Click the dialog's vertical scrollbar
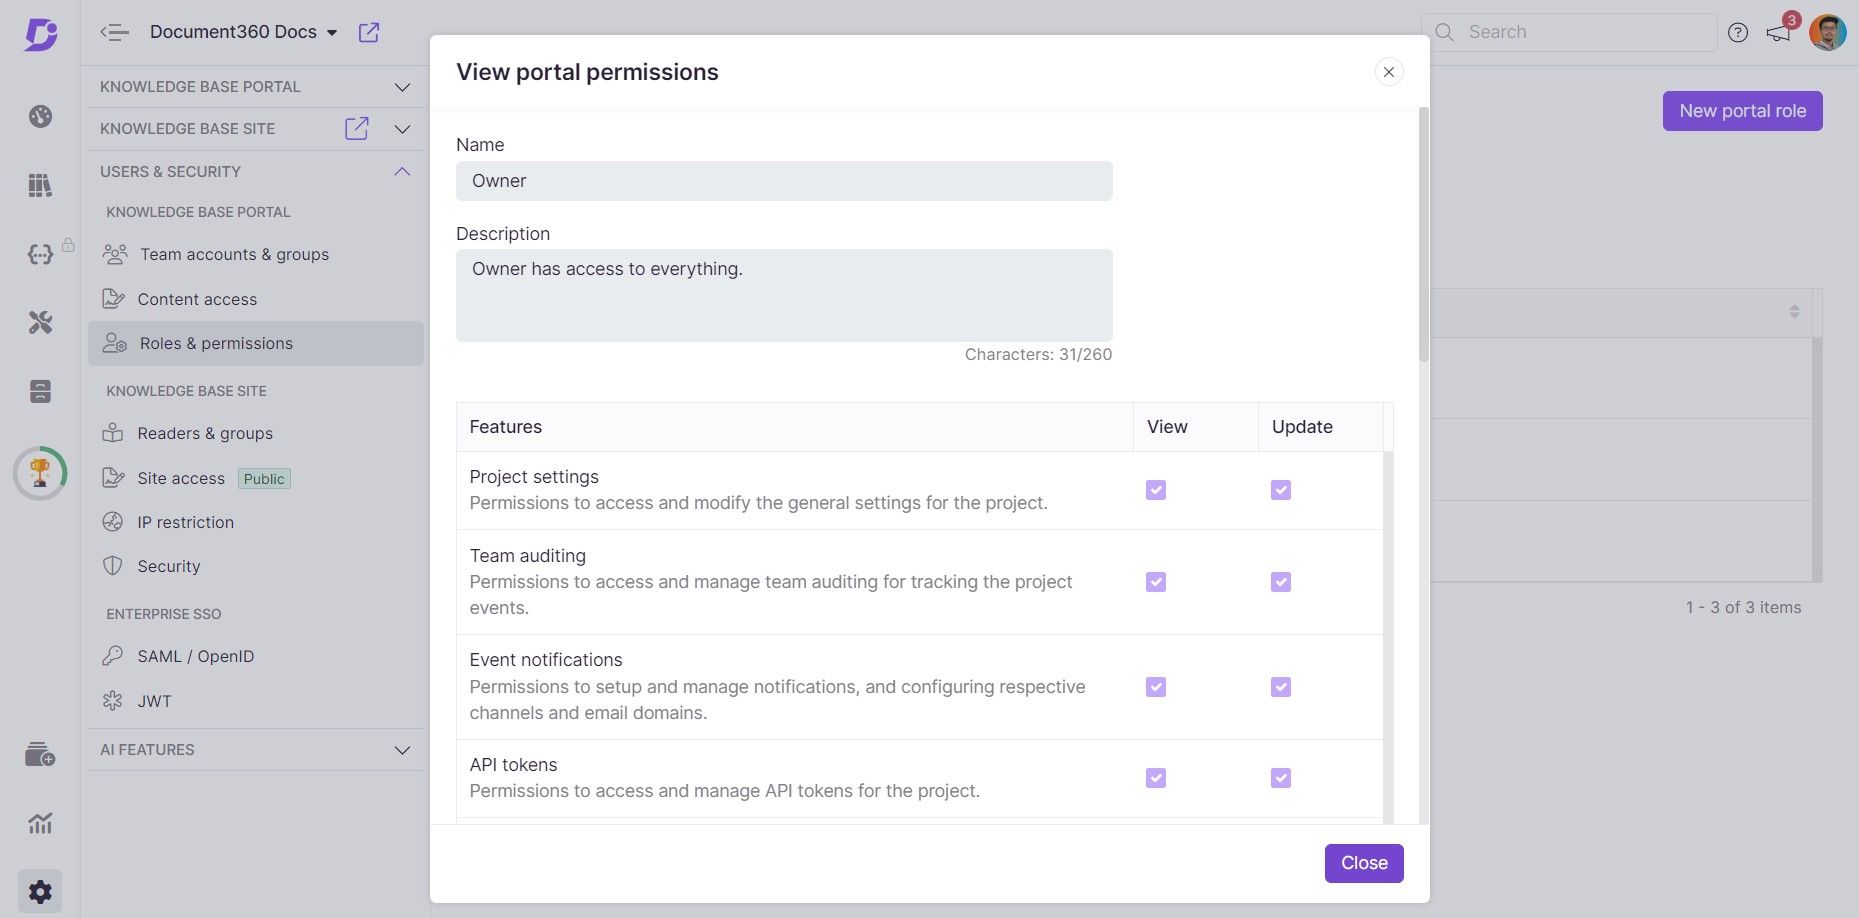 coord(1424,235)
